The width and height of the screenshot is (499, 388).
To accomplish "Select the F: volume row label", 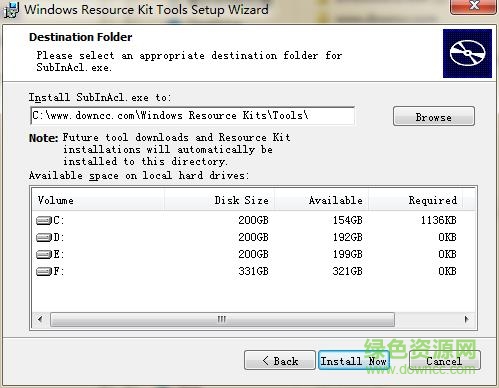I will click(59, 271).
